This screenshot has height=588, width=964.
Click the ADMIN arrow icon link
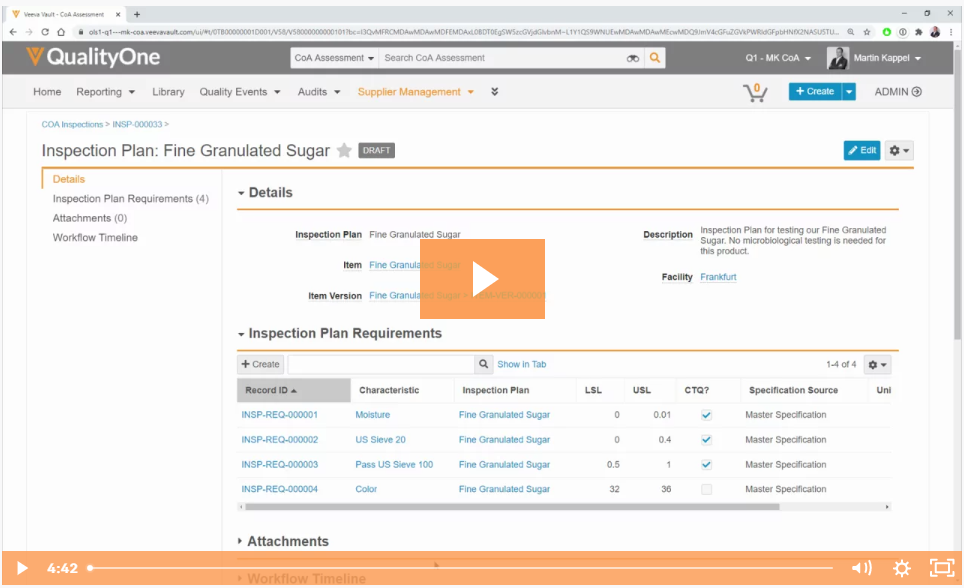pyautogui.click(x=898, y=92)
